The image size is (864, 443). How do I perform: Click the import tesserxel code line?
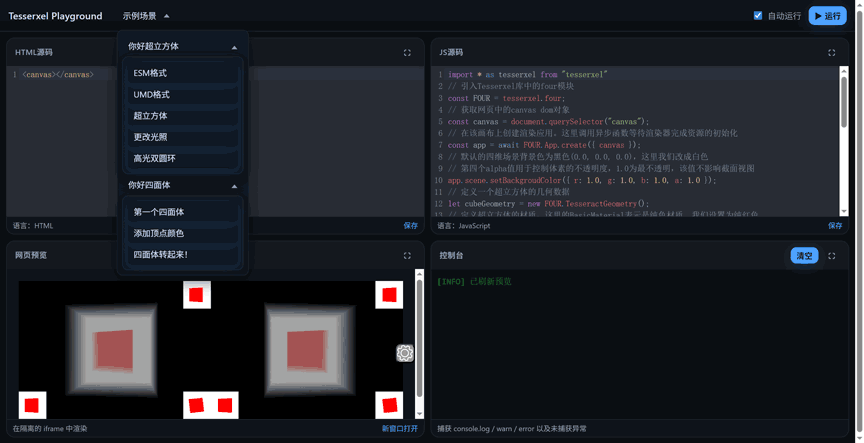point(528,74)
